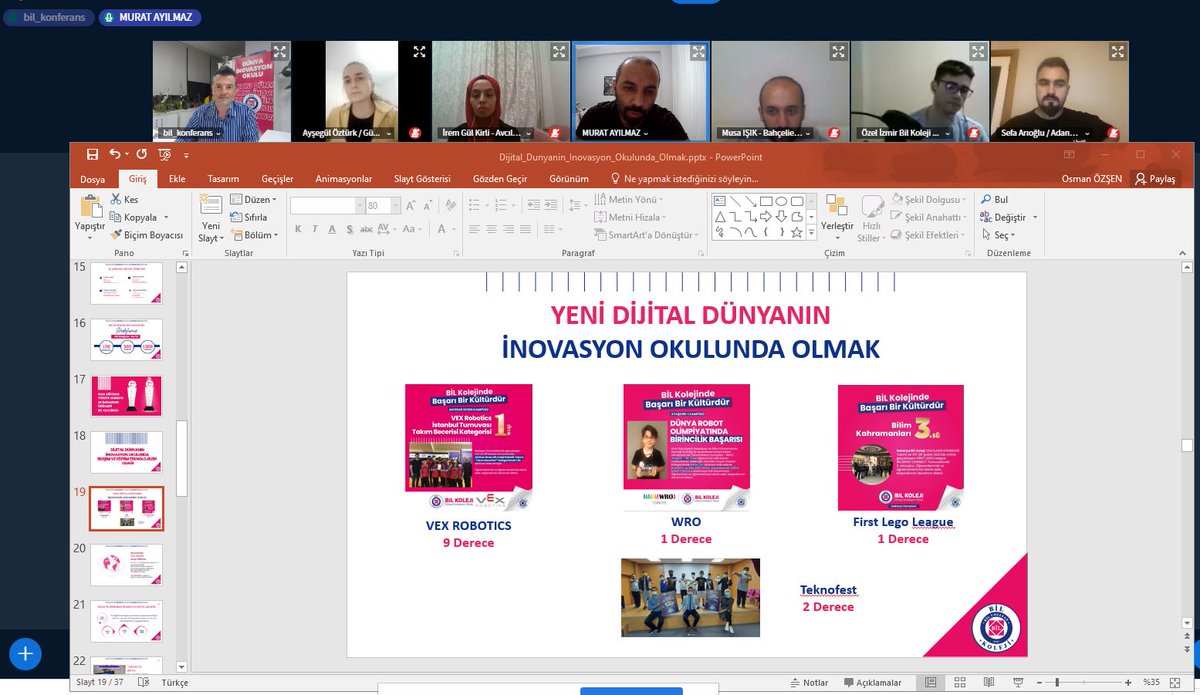1200x695 pixels.
Task: Select the triangle shape in shapes gallery
Action: click(720, 216)
